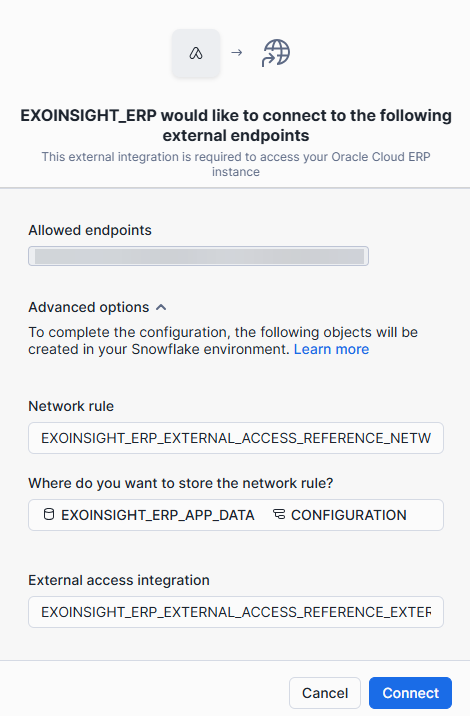Click the dialog title about external endpoints

236,126
